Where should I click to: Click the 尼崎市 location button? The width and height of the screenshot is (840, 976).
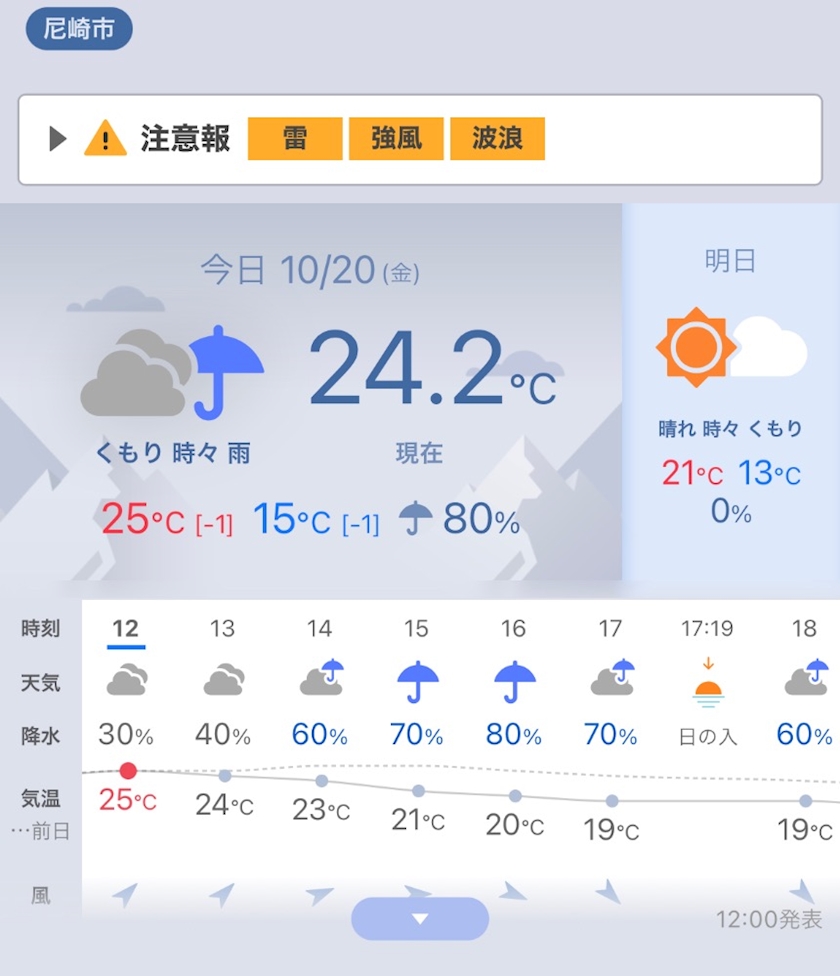pos(79,29)
